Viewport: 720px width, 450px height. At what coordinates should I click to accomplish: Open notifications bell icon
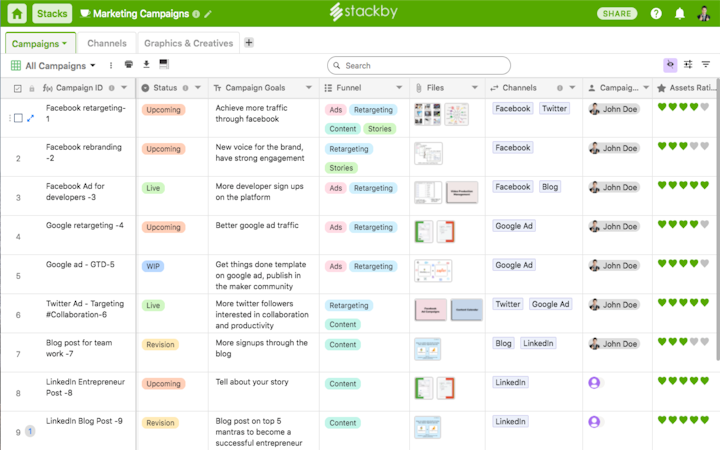pyautogui.click(x=680, y=14)
